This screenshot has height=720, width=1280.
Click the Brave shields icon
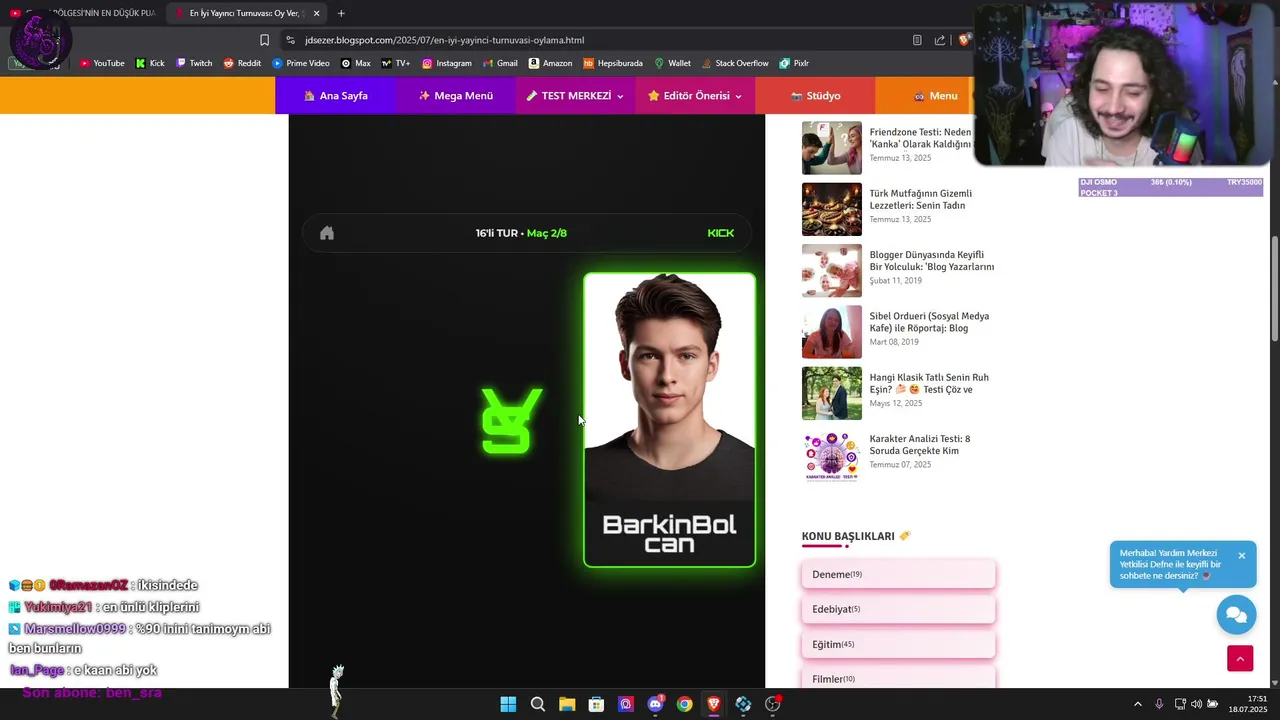pyautogui.click(x=964, y=40)
